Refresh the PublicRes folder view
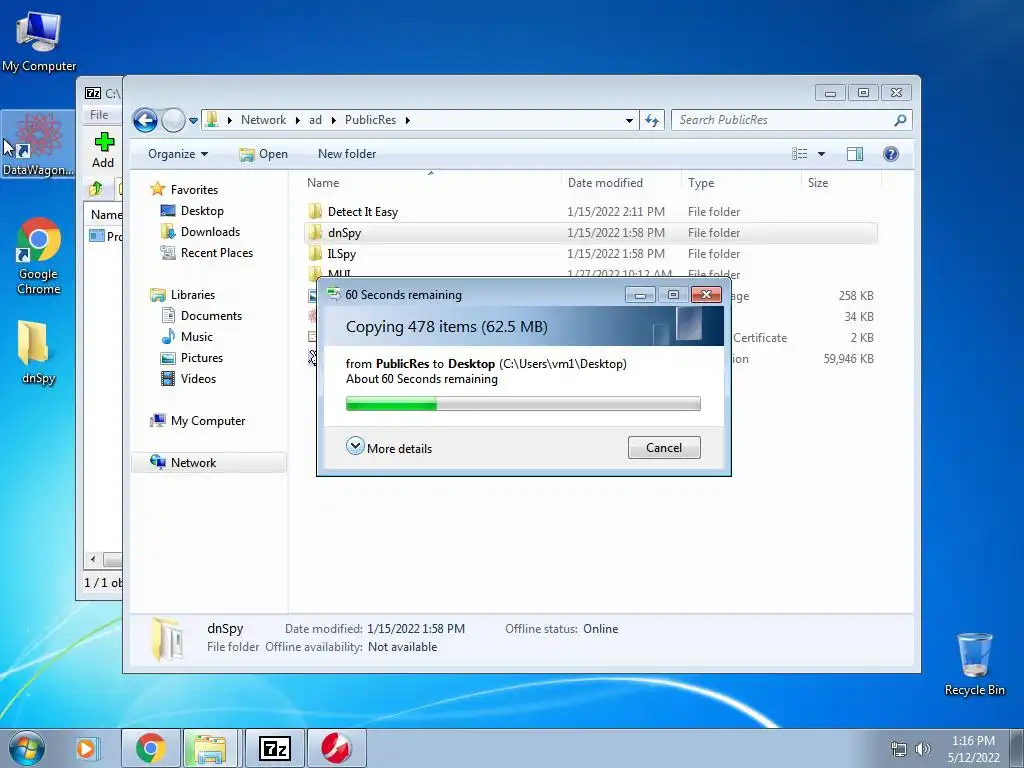 652,120
